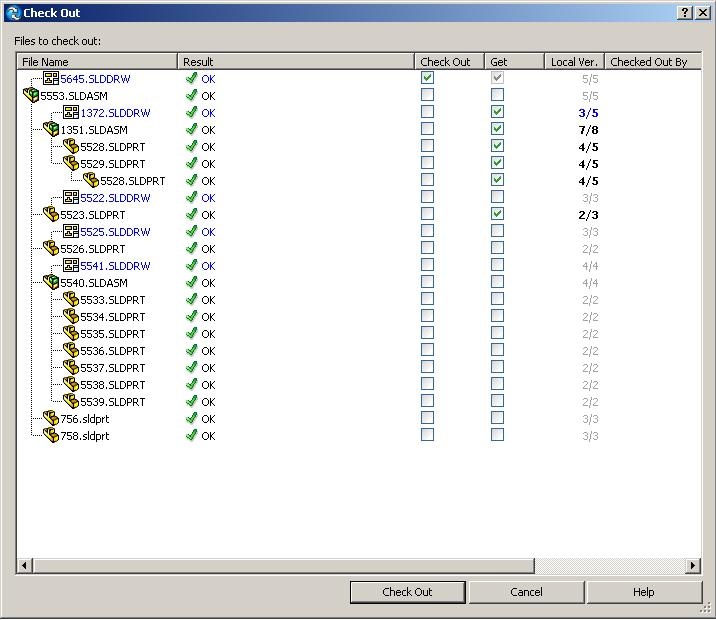Select 1351.SLDASM in the tree
This screenshot has width=716, height=620.
pos(94,130)
